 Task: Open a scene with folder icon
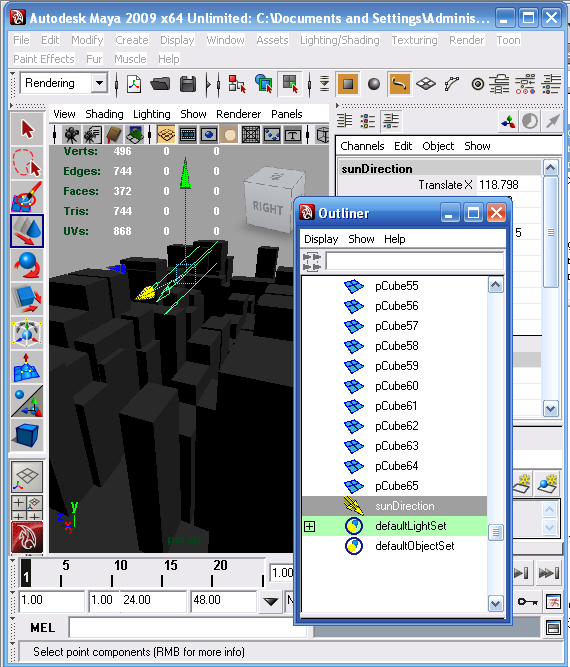pyautogui.click(x=160, y=84)
